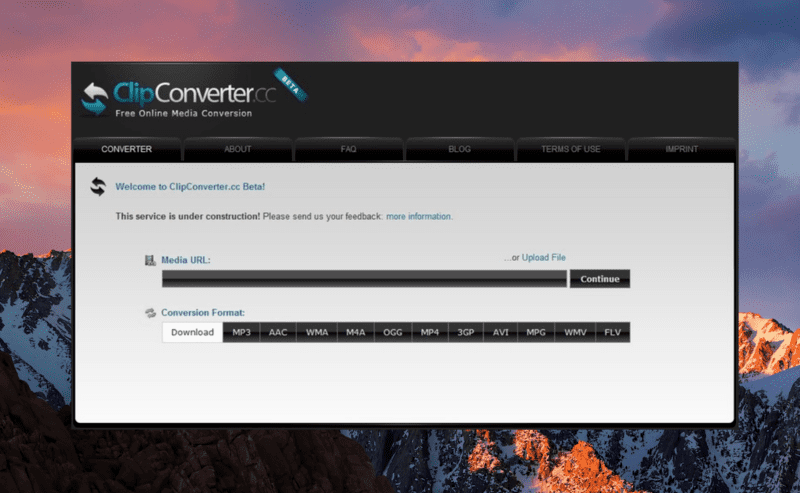Select WMA conversion format
The image size is (800, 493).
click(317, 332)
